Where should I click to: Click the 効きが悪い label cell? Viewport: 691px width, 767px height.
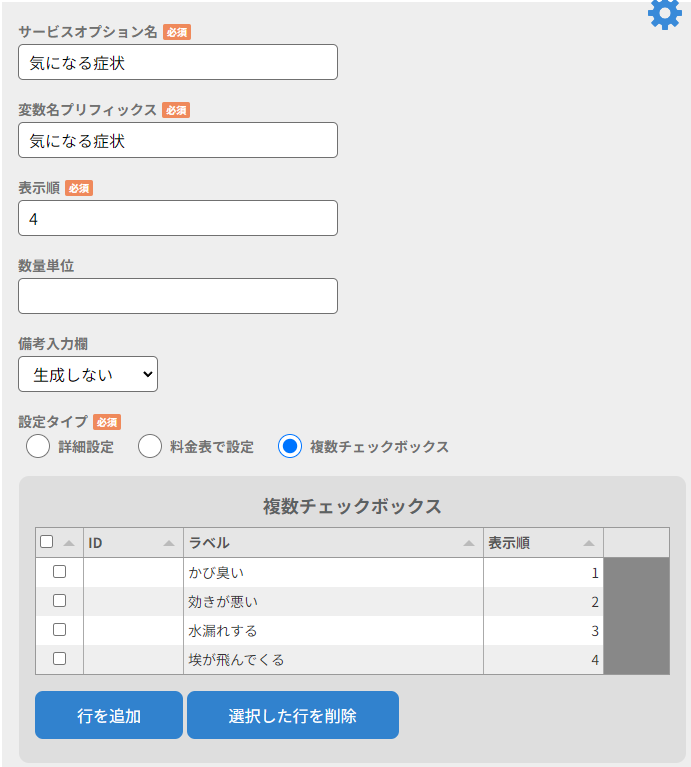(333, 602)
